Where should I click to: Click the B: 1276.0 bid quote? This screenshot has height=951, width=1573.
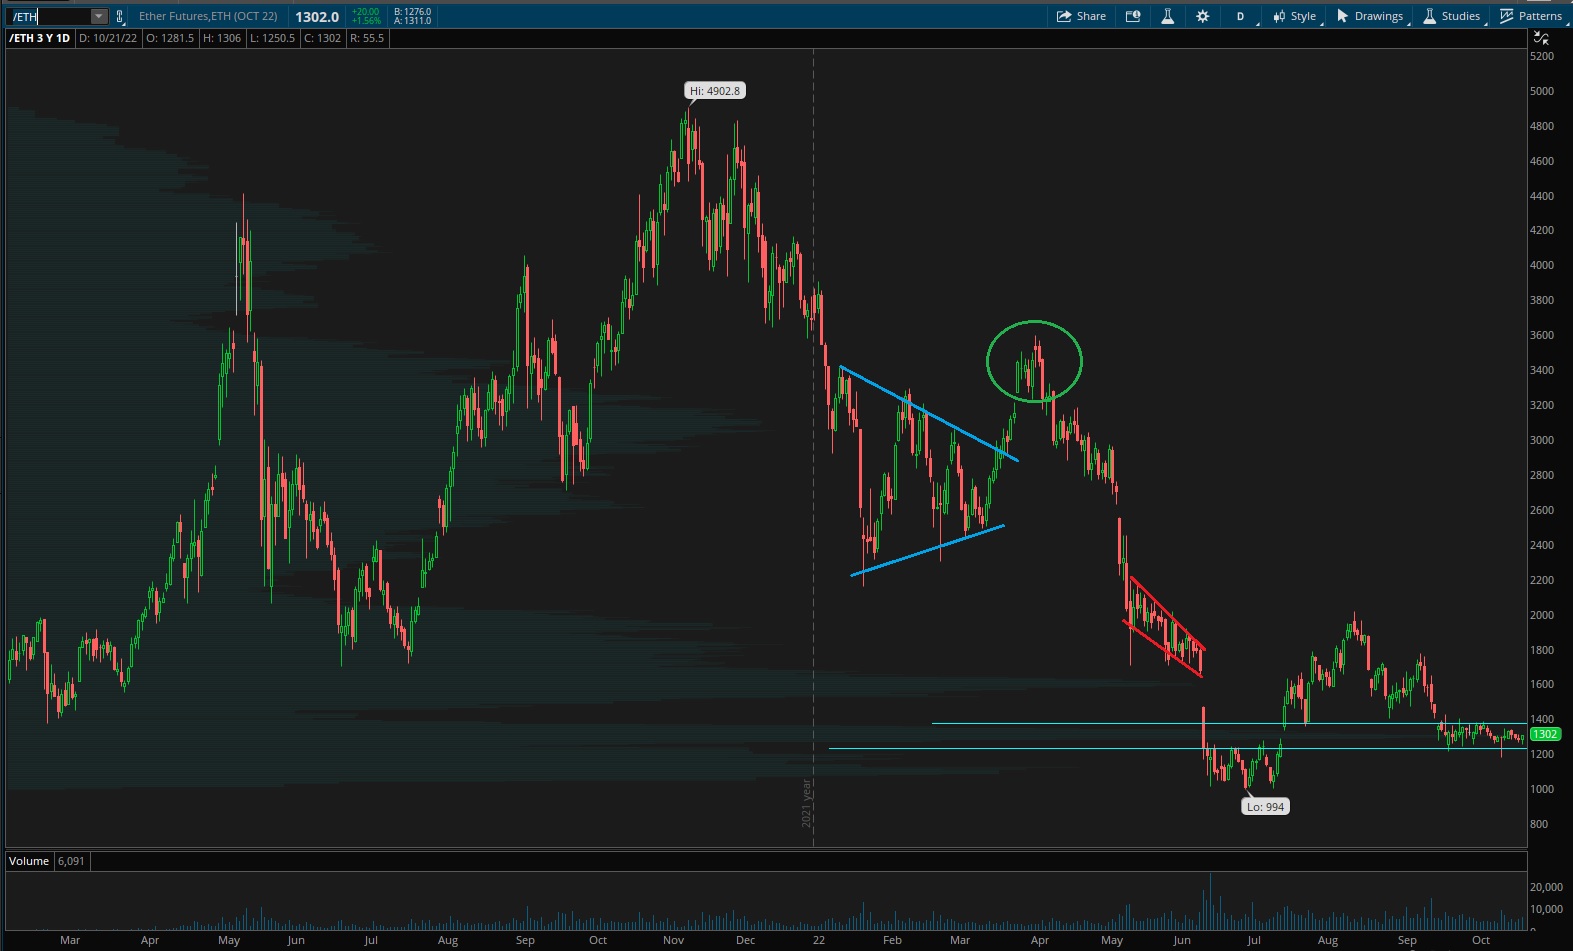(412, 12)
